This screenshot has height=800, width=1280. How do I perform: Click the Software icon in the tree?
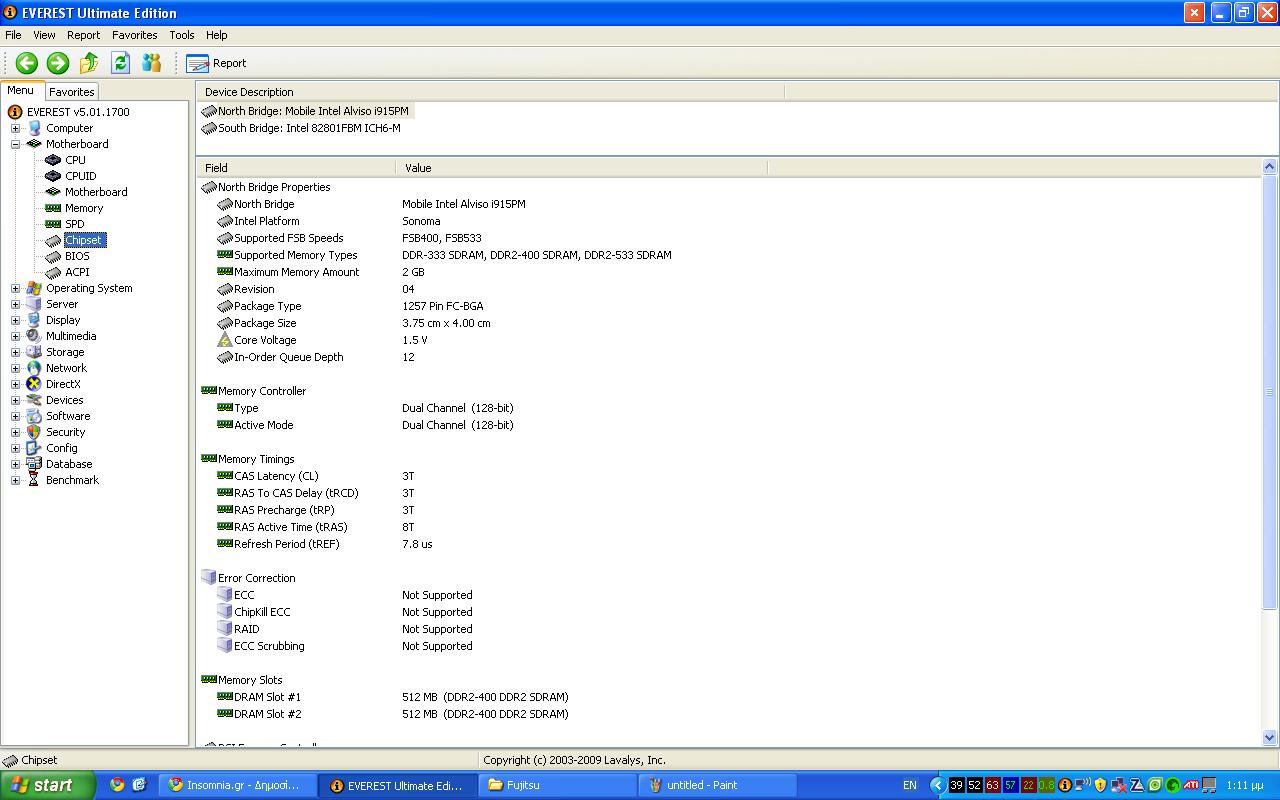(34, 416)
